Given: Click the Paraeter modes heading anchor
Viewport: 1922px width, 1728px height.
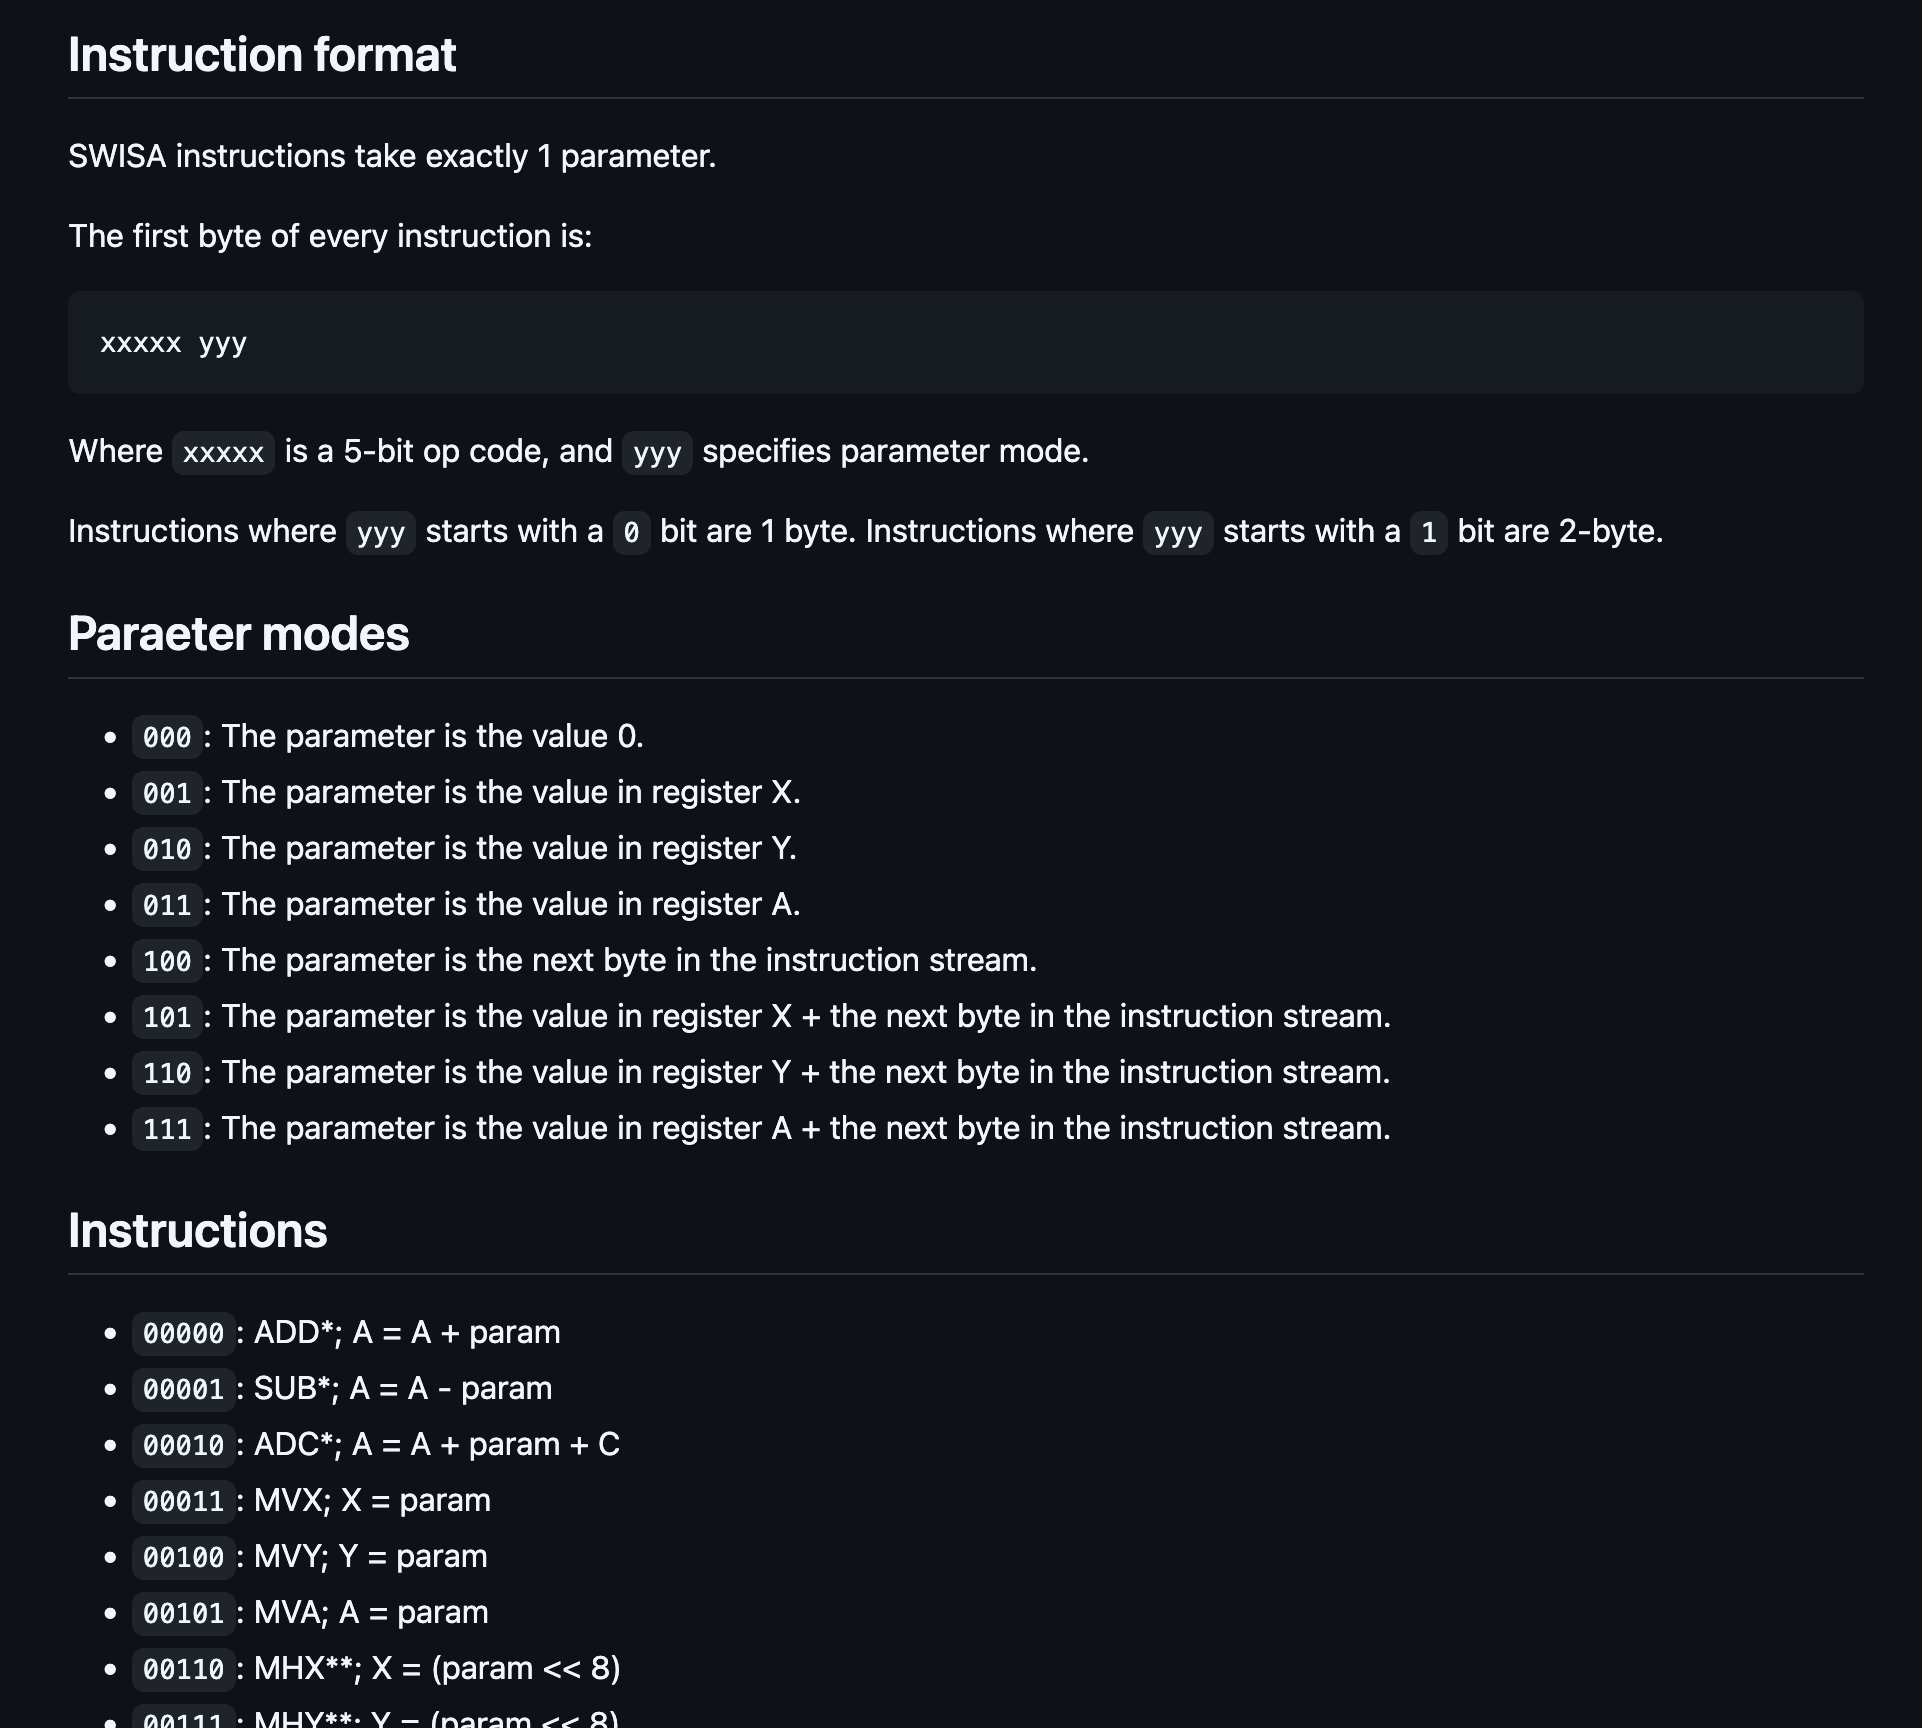Looking at the screenshot, I should point(238,634).
